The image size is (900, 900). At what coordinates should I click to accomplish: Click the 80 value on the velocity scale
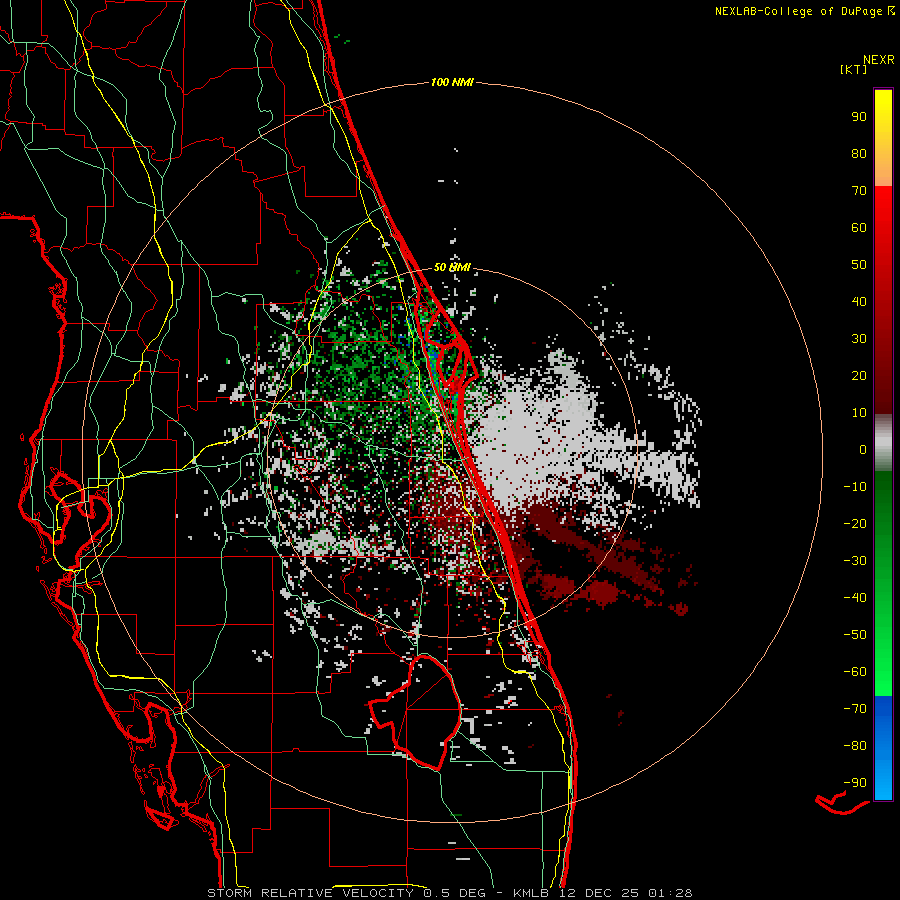[859, 154]
